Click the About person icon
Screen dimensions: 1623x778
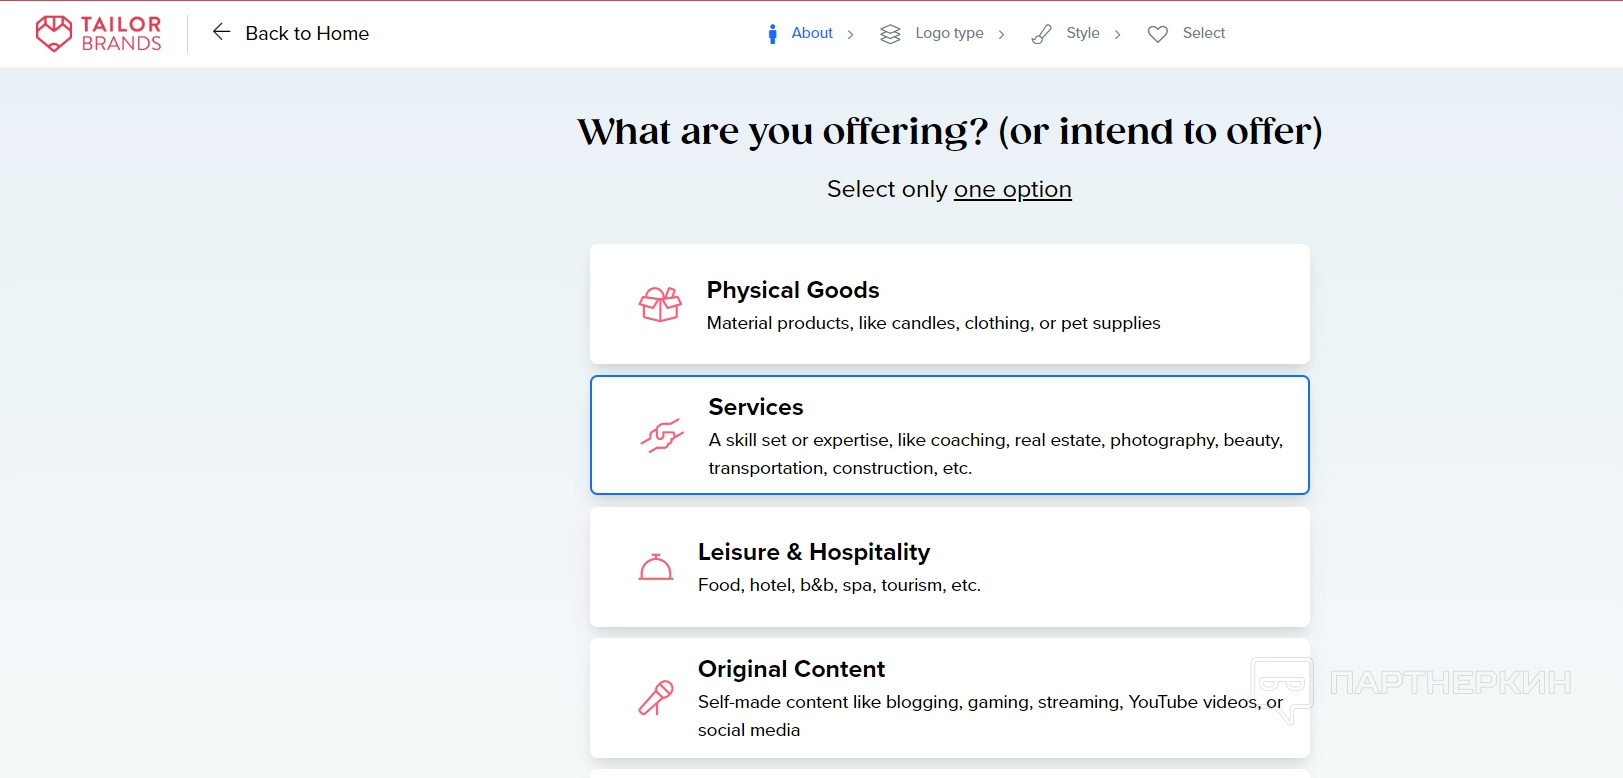coord(772,34)
